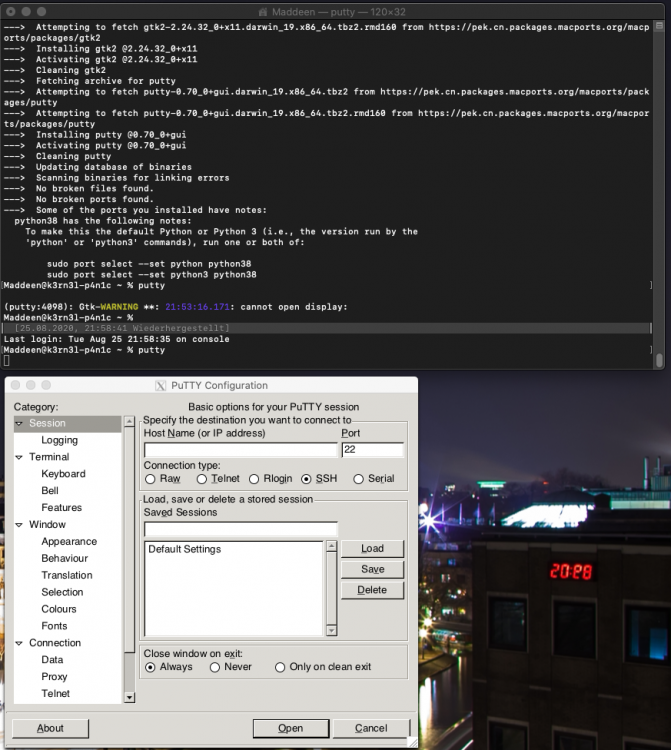Click the Delete session button
The width and height of the screenshot is (671, 750).
coord(372,590)
